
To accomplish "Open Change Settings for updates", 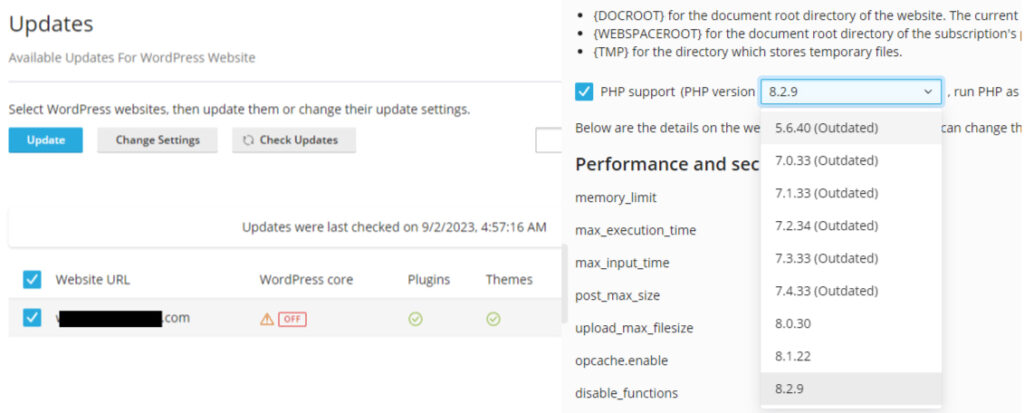I will (157, 140).
